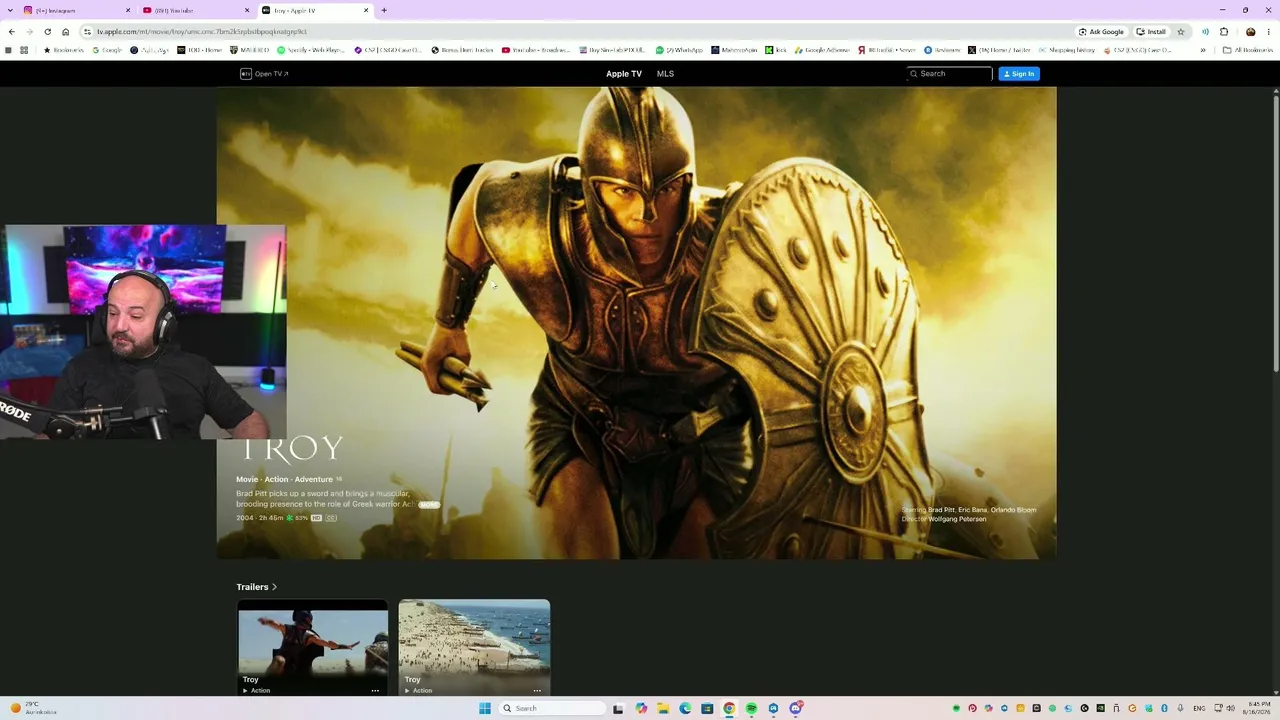
Task: Open the weather widget on the taskbar
Action: (33, 708)
